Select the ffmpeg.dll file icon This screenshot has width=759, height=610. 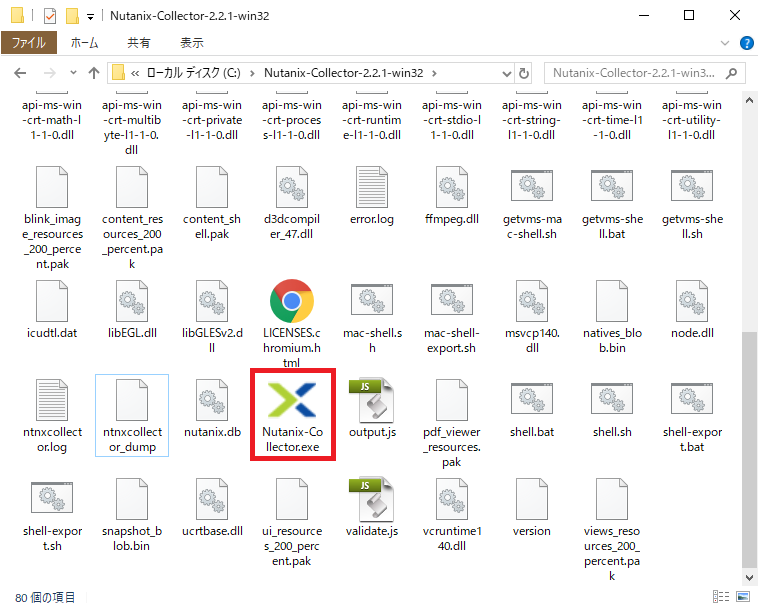tap(452, 187)
